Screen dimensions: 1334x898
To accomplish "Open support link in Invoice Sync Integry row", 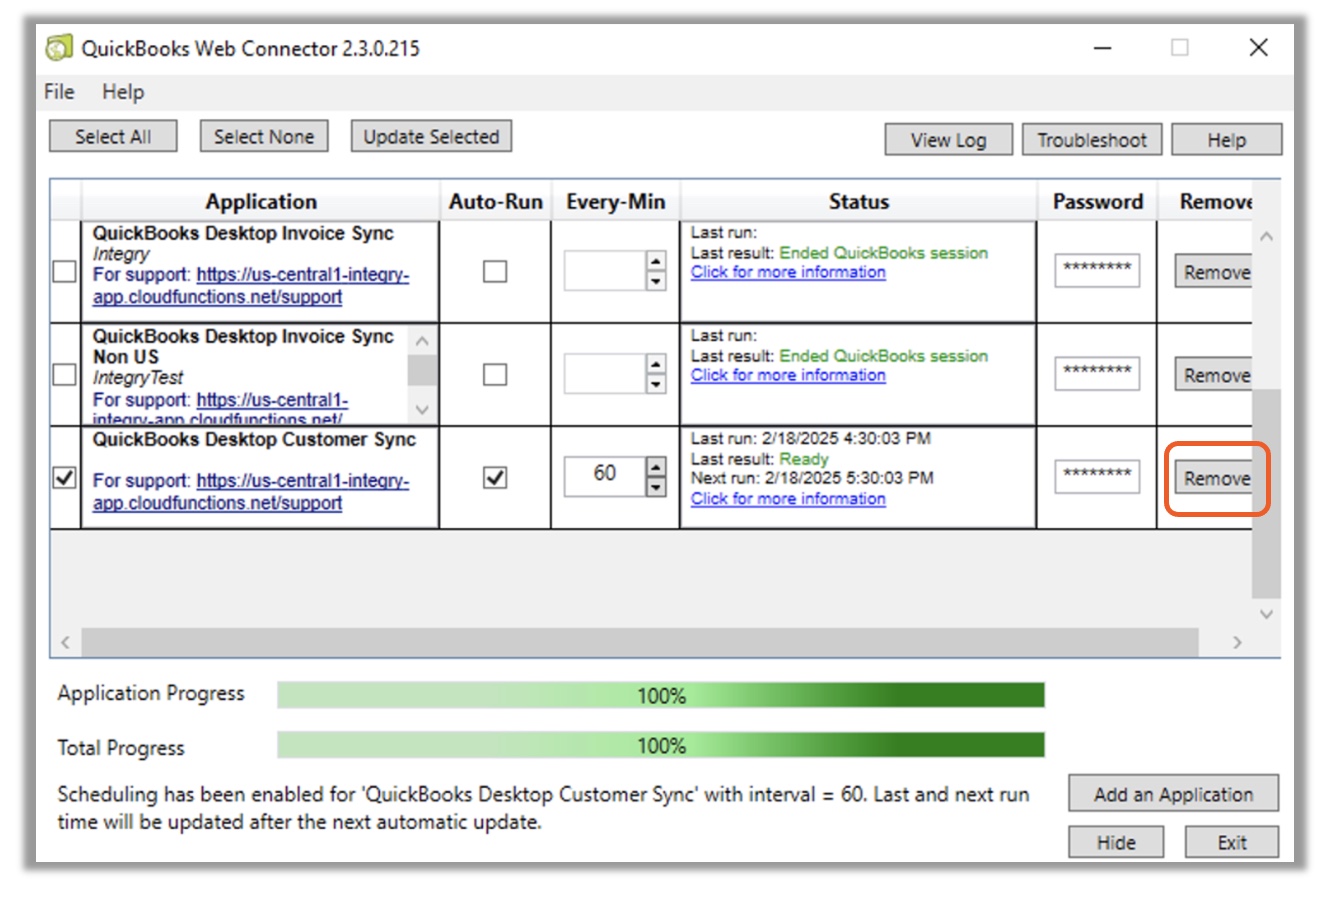I will tap(251, 285).
